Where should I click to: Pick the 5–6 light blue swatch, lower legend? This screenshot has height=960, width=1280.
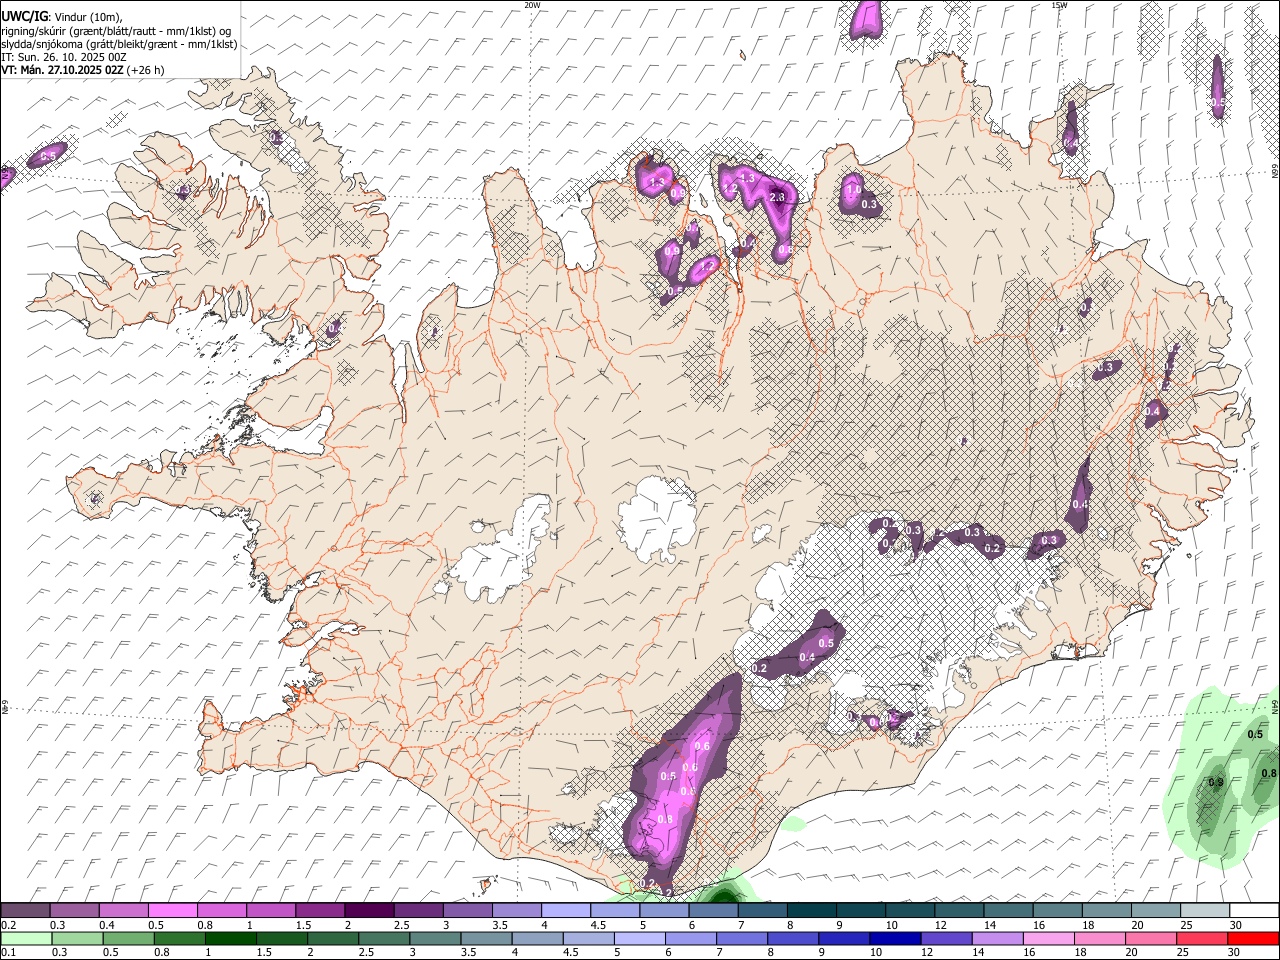(642, 938)
